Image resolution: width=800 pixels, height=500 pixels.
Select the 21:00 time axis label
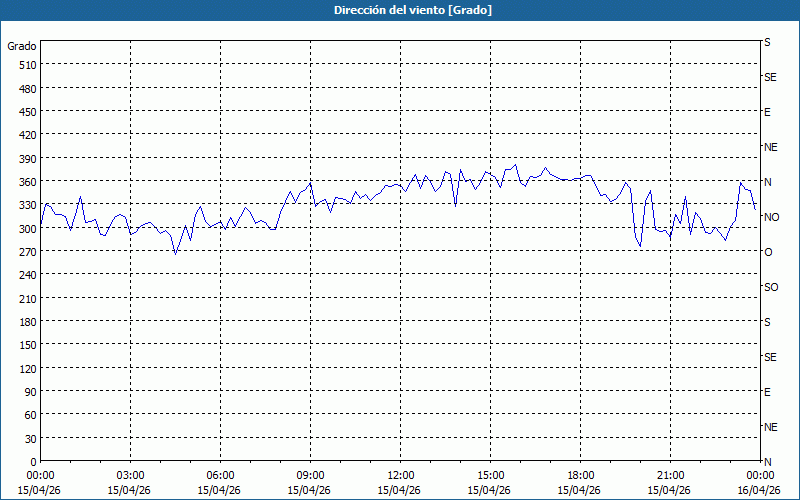point(670,475)
